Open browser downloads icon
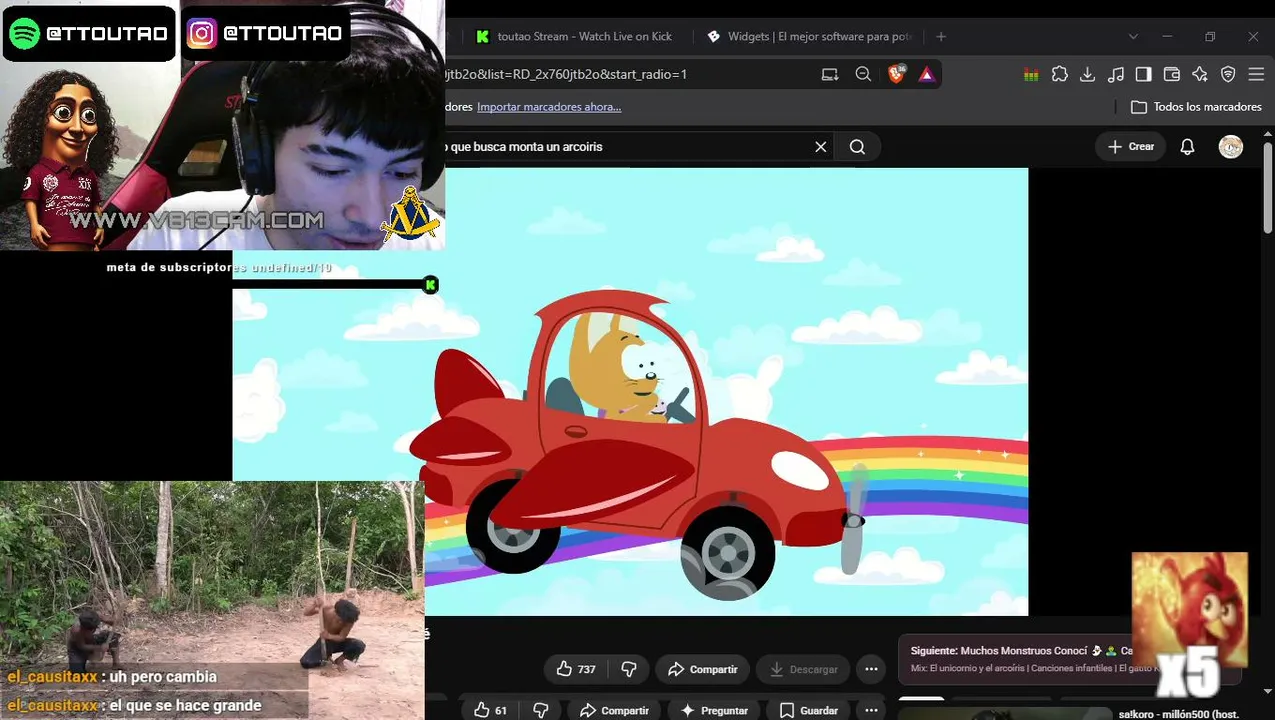1275x720 pixels. (1088, 74)
